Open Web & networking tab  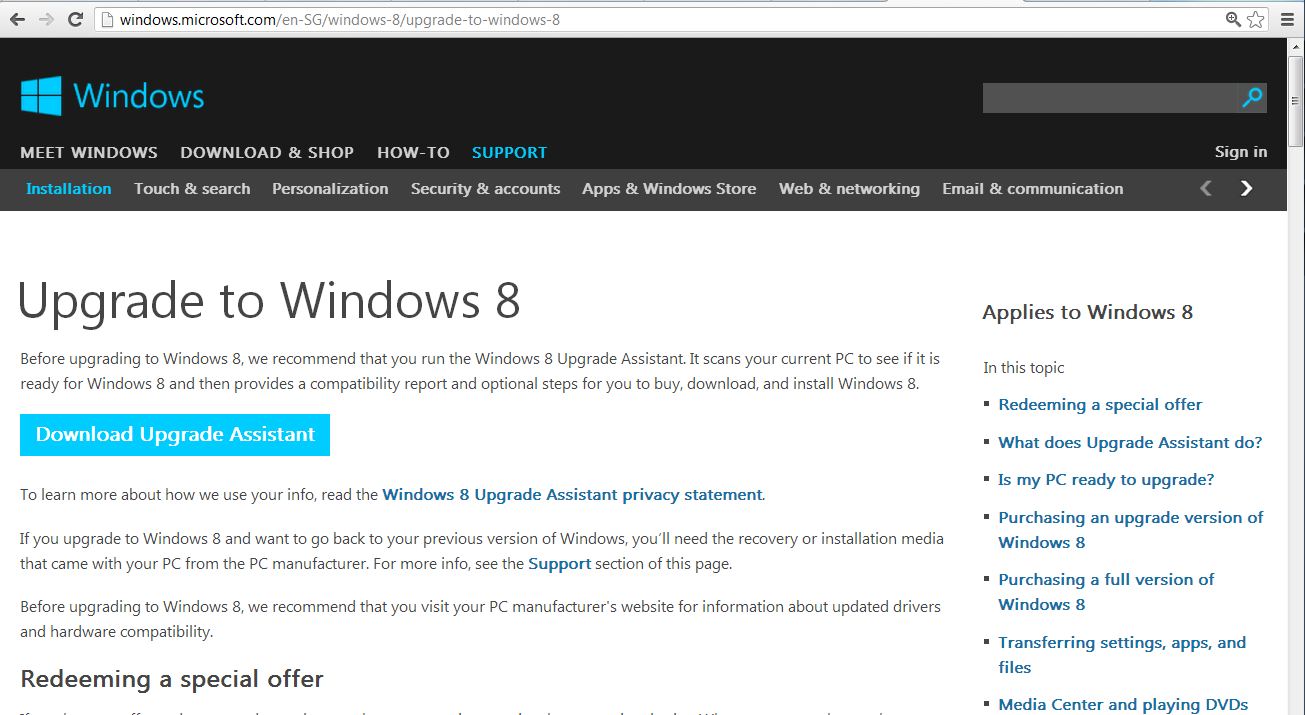(x=849, y=188)
